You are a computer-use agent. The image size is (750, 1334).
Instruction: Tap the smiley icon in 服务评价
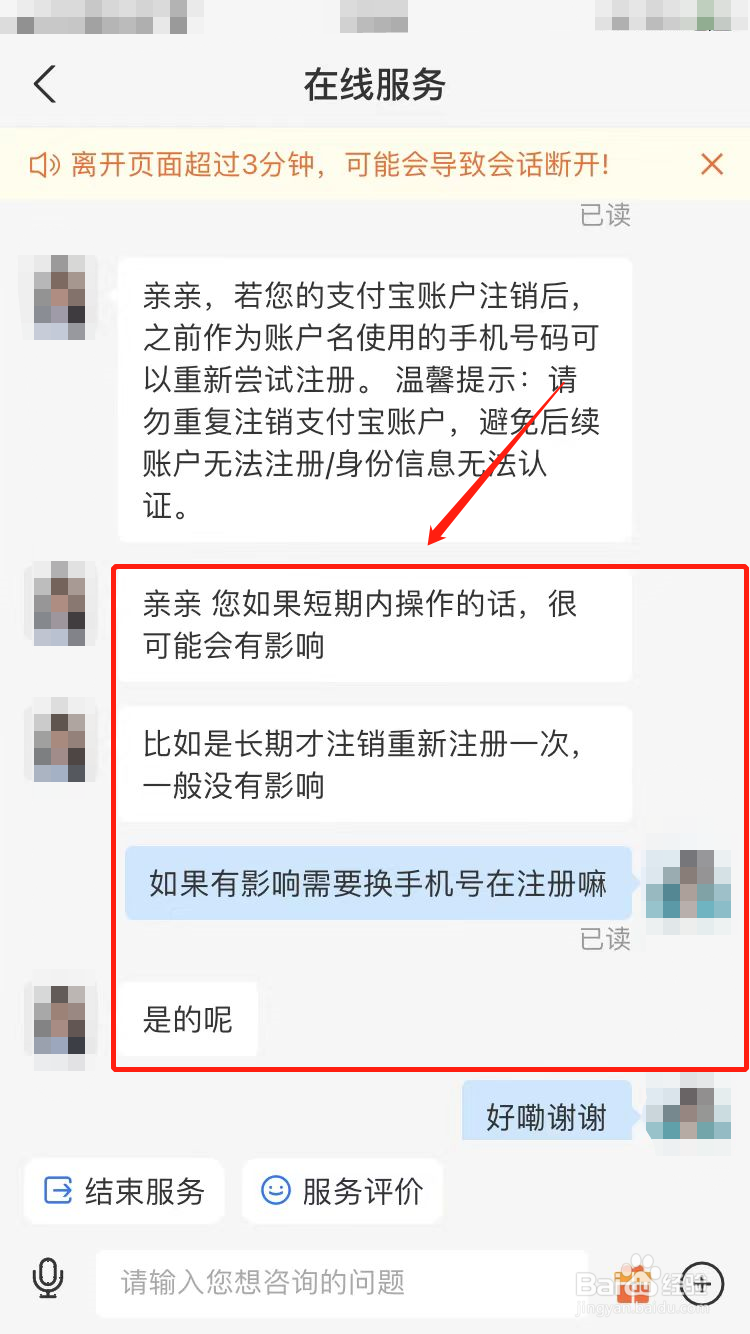[x=275, y=1190]
